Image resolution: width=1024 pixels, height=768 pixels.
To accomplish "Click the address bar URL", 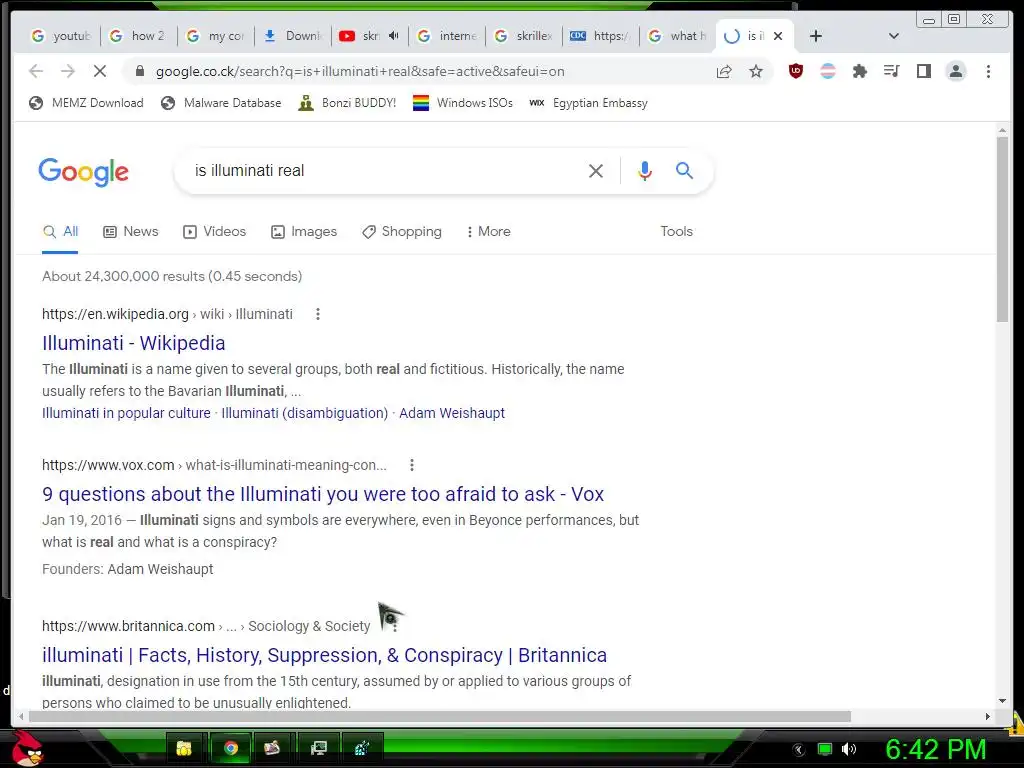I will point(360,71).
